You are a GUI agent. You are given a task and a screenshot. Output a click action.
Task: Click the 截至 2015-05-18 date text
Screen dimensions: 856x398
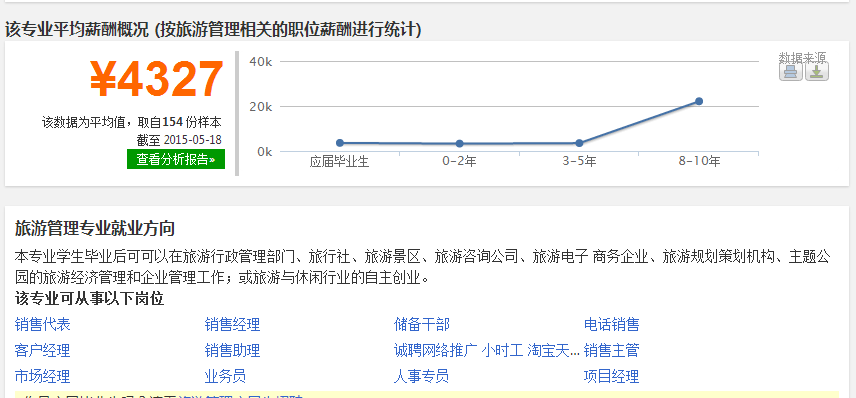click(179, 140)
